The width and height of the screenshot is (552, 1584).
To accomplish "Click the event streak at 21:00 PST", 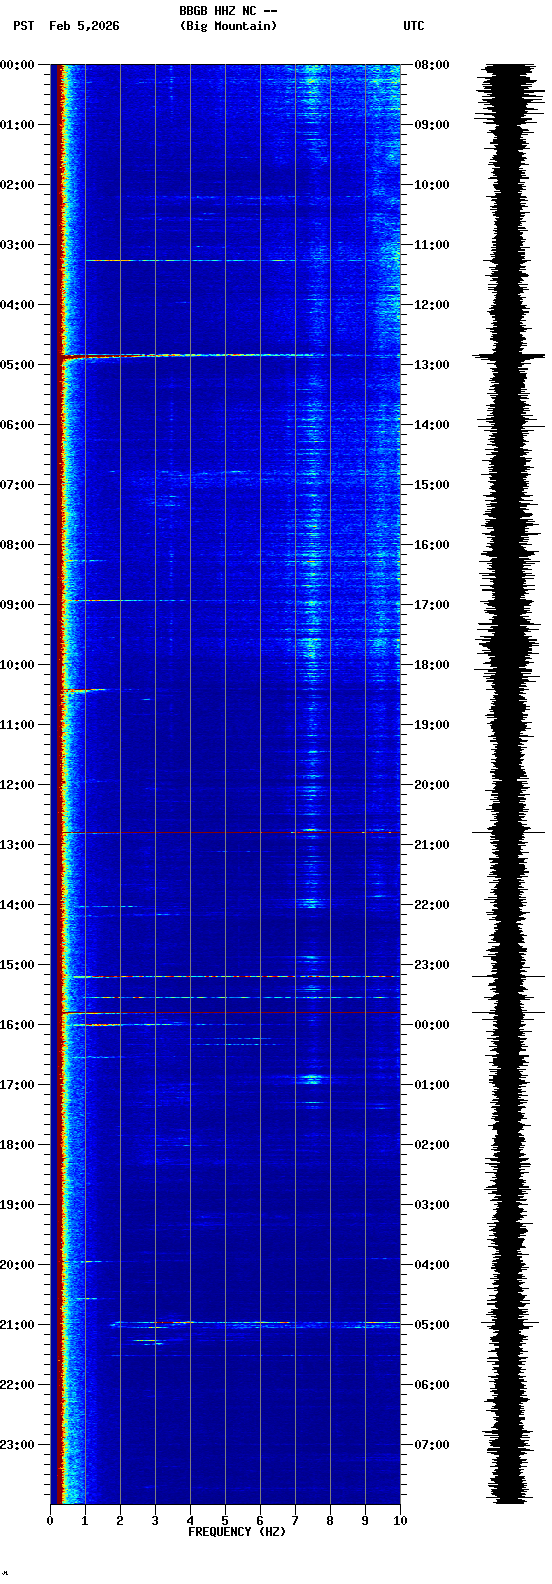I will coord(255,1323).
